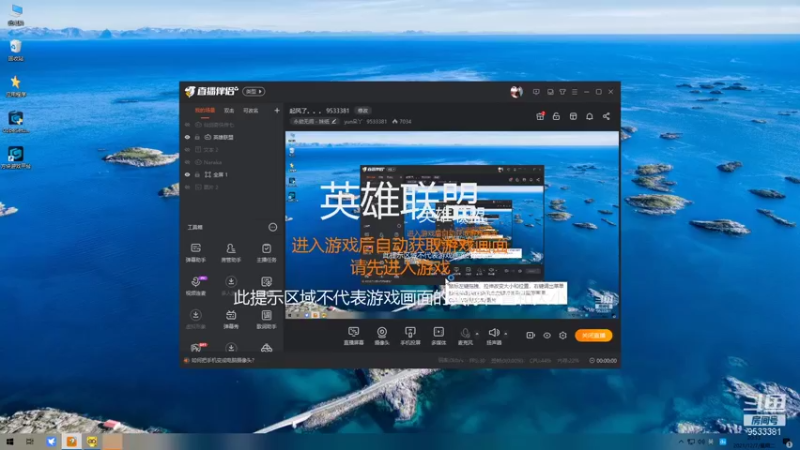This screenshot has width=800, height=450.
Task: Click the shirt skin icon in title bar
Action: [562, 92]
